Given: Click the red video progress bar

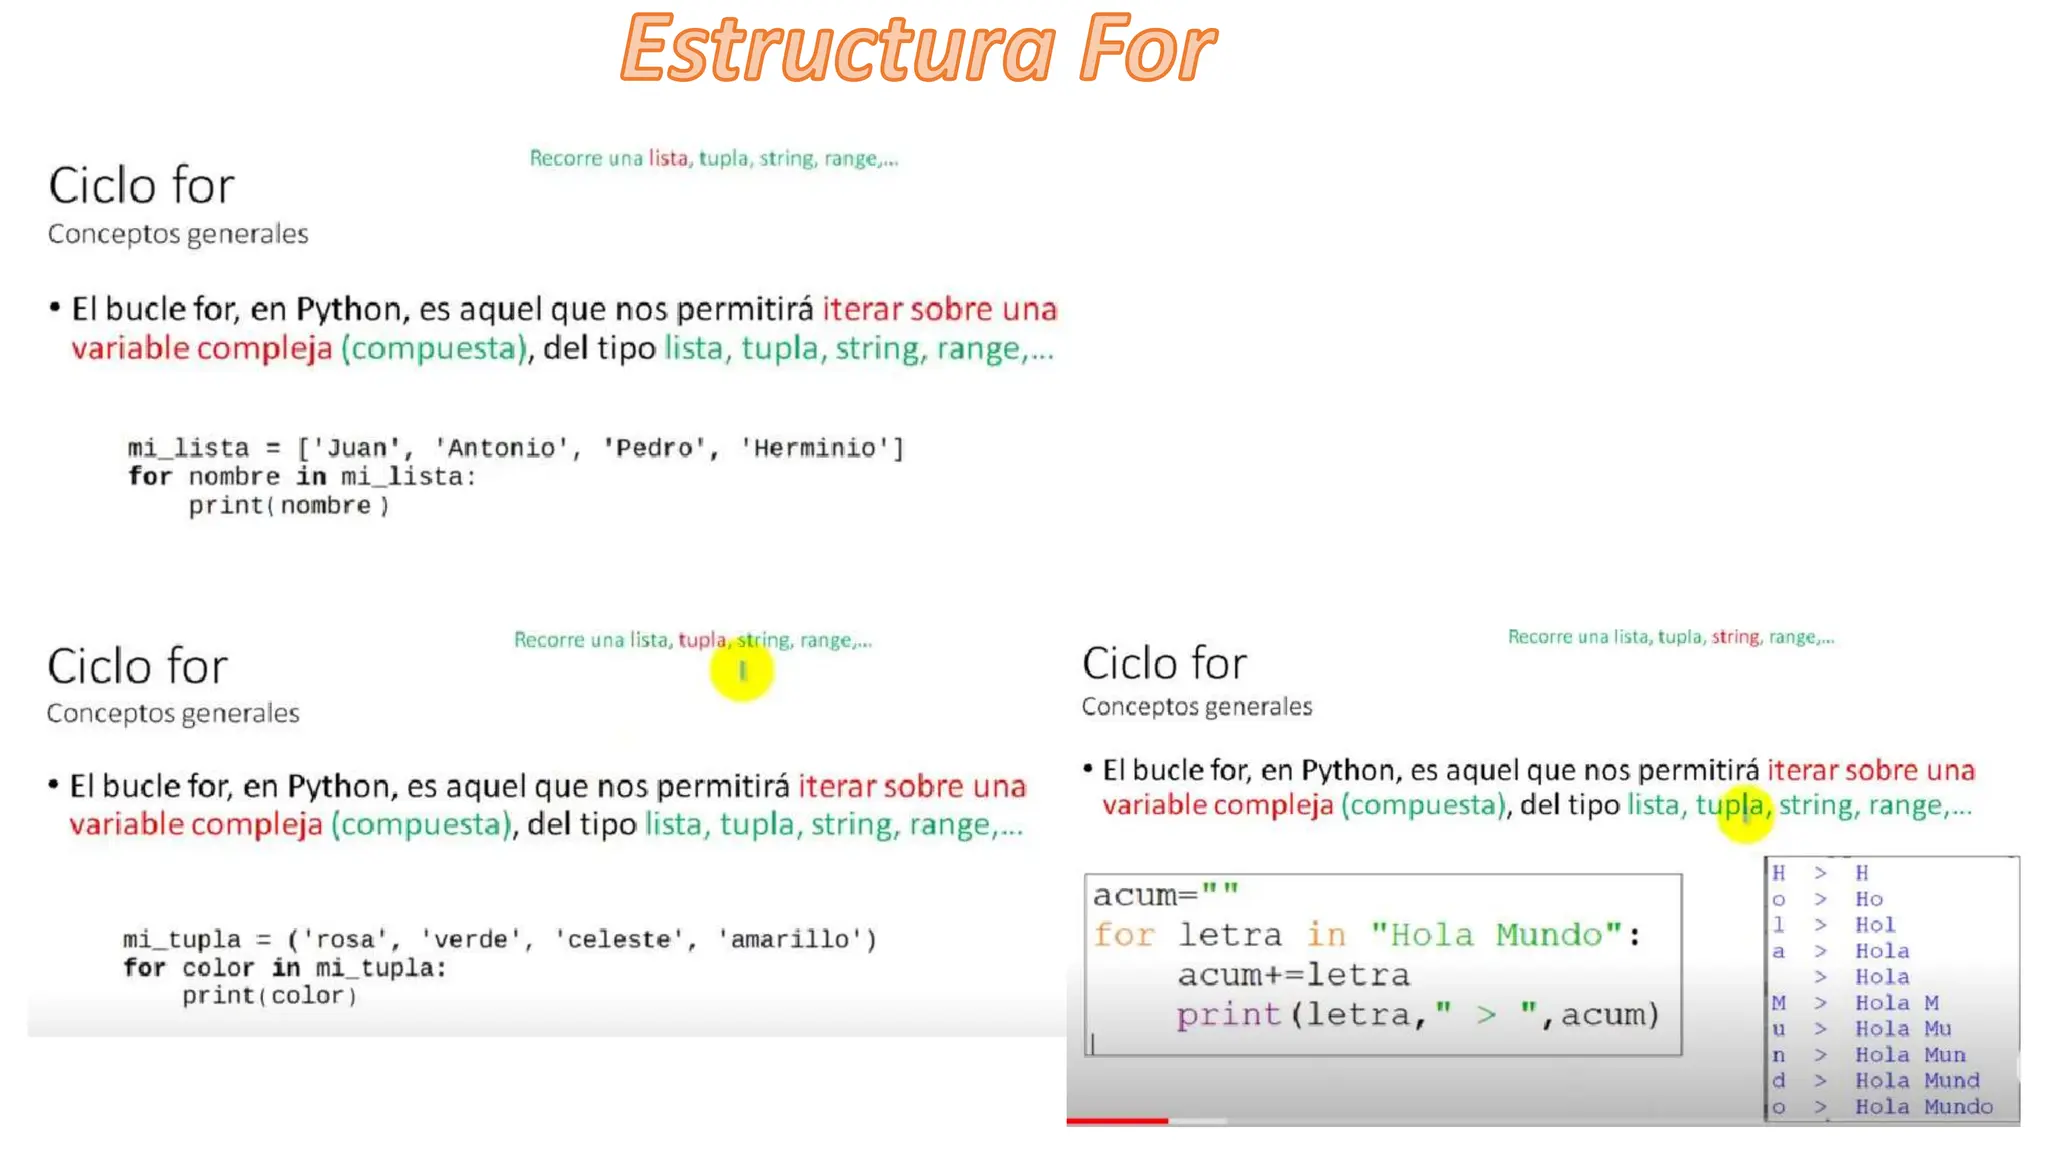Looking at the screenshot, I should pos(1116,1121).
